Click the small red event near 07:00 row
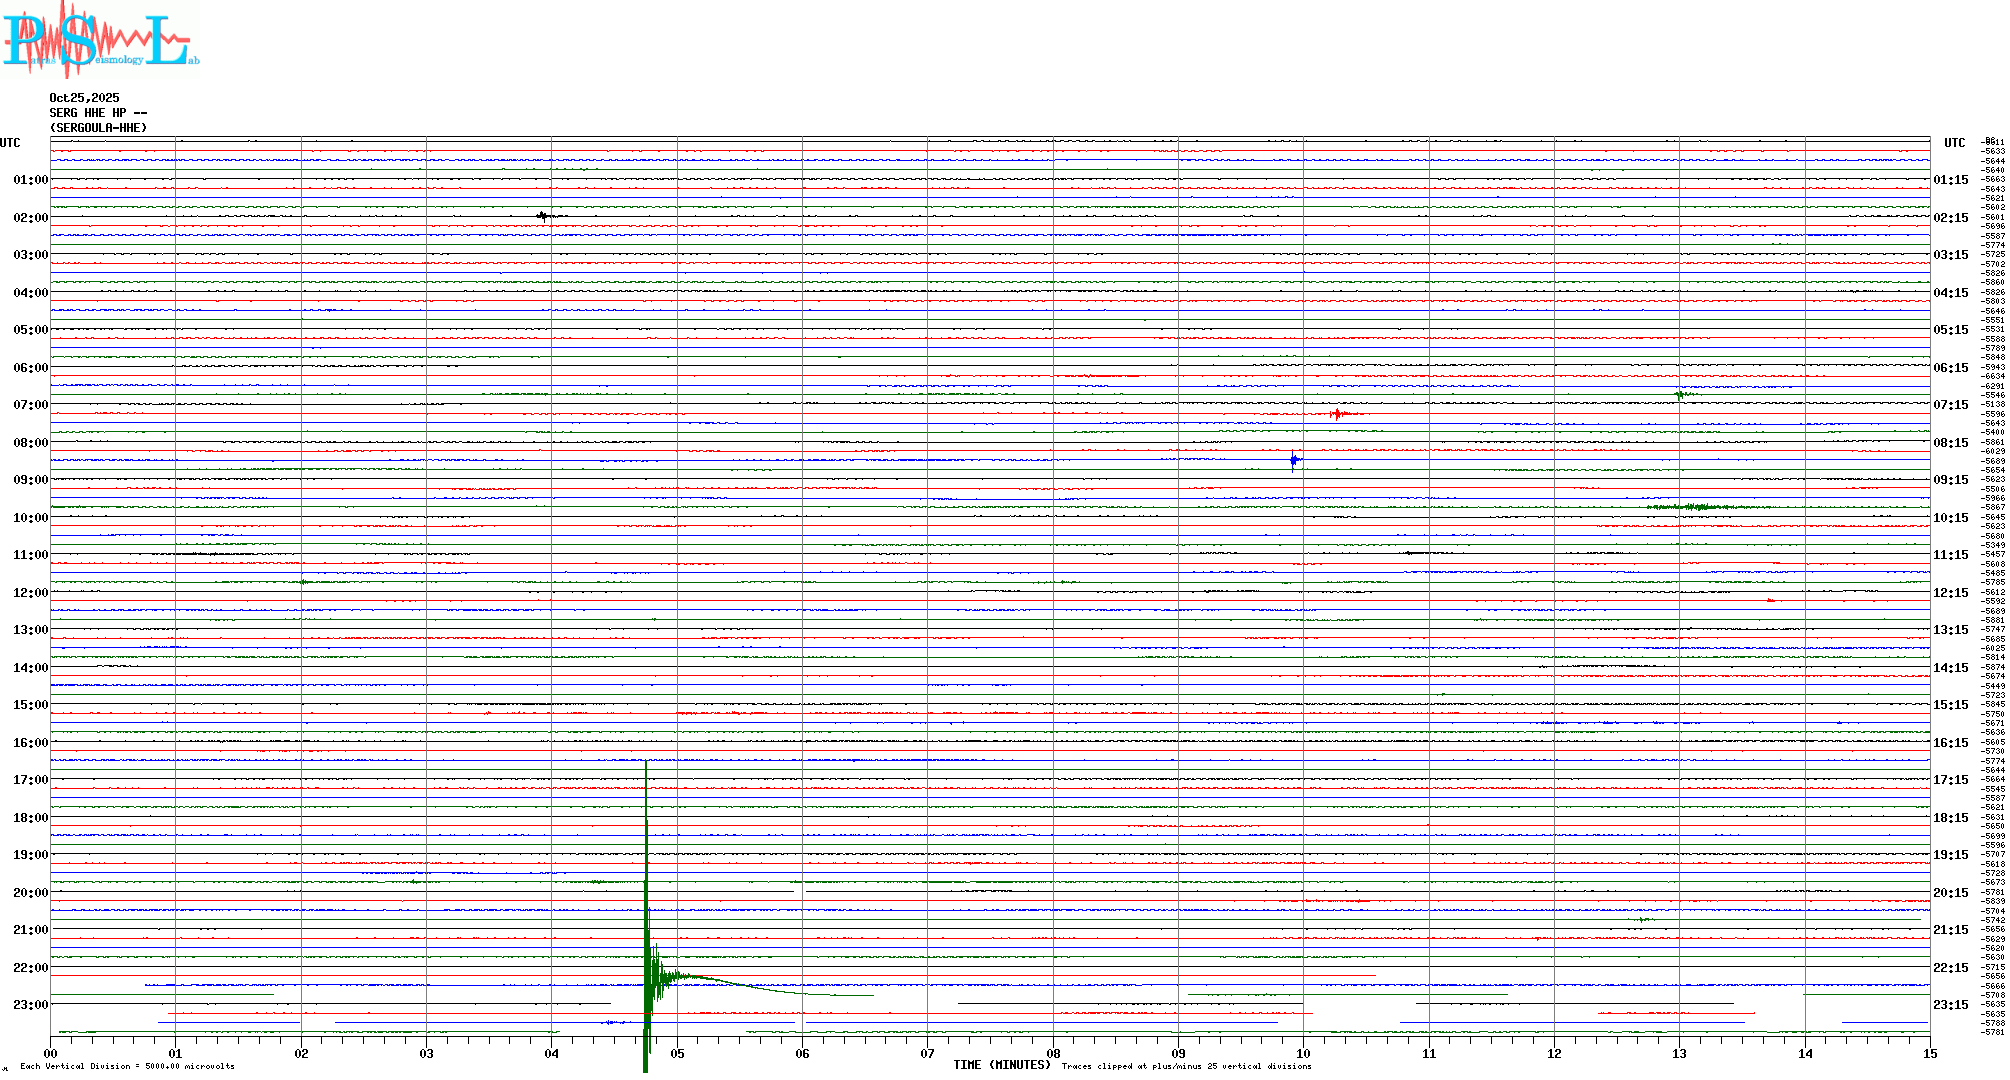2010x1080 pixels. [x=1339, y=414]
